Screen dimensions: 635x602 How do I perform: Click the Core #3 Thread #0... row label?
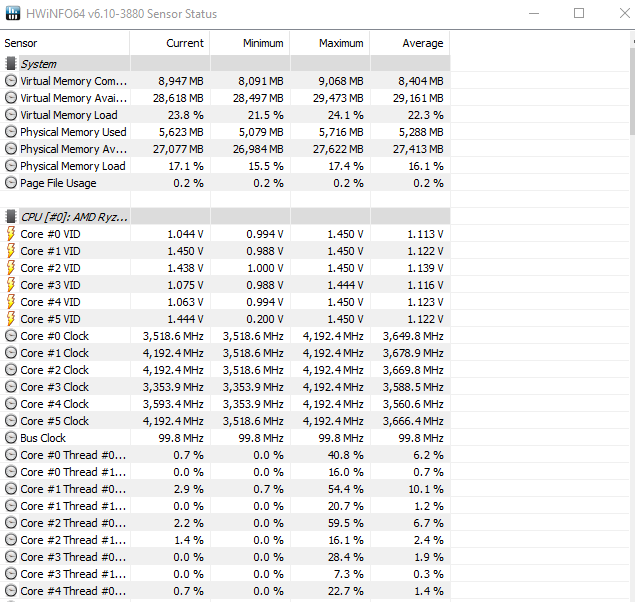point(73,557)
